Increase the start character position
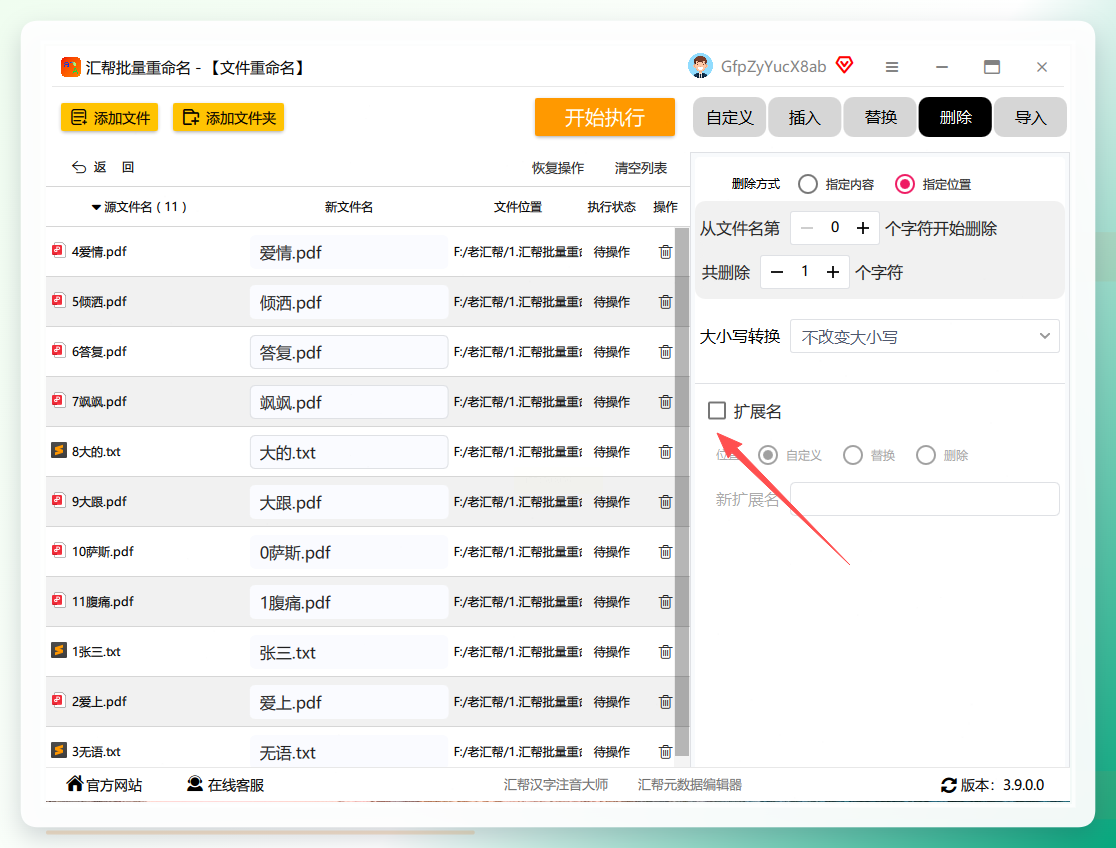 point(863,228)
